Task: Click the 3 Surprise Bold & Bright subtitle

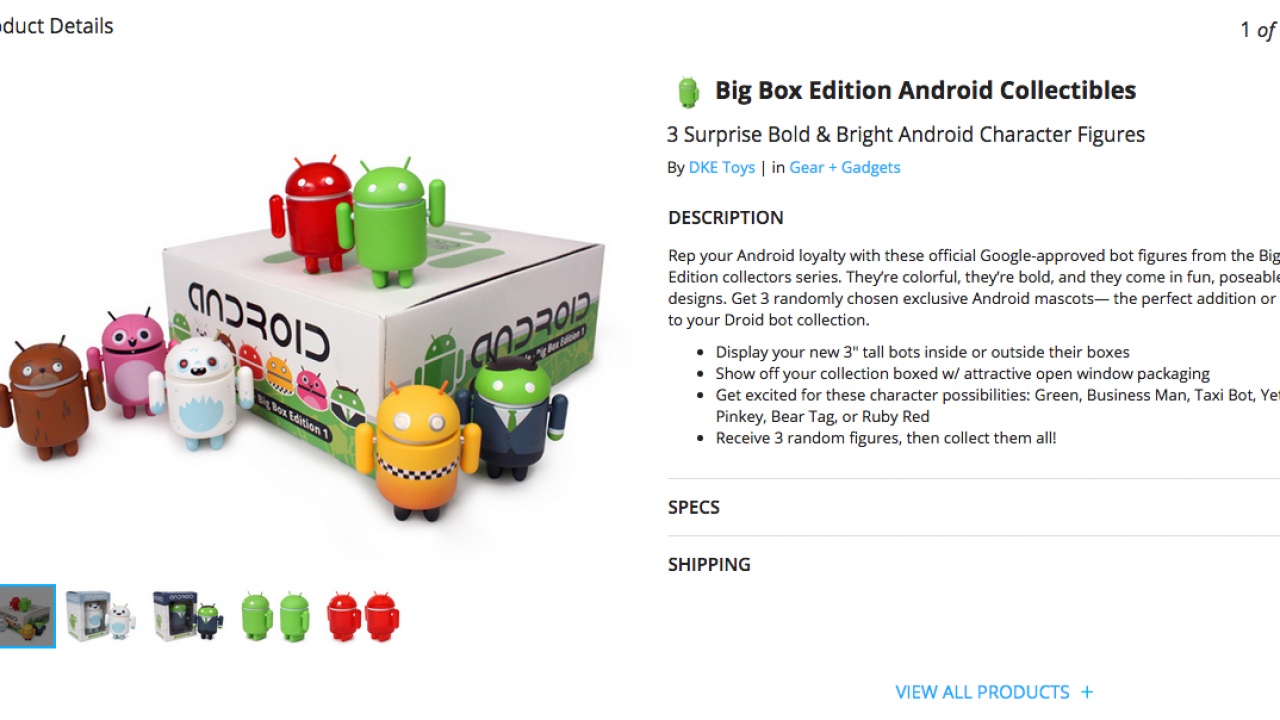Action: 906,135
